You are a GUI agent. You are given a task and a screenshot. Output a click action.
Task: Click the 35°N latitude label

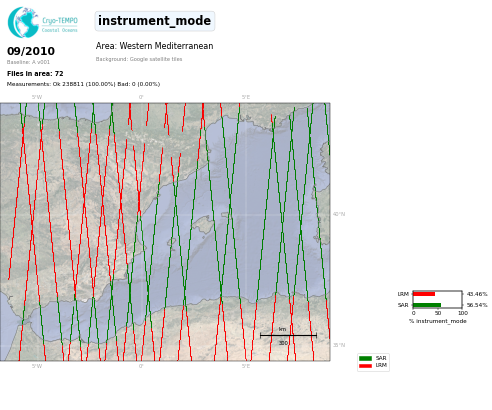(339, 345)
